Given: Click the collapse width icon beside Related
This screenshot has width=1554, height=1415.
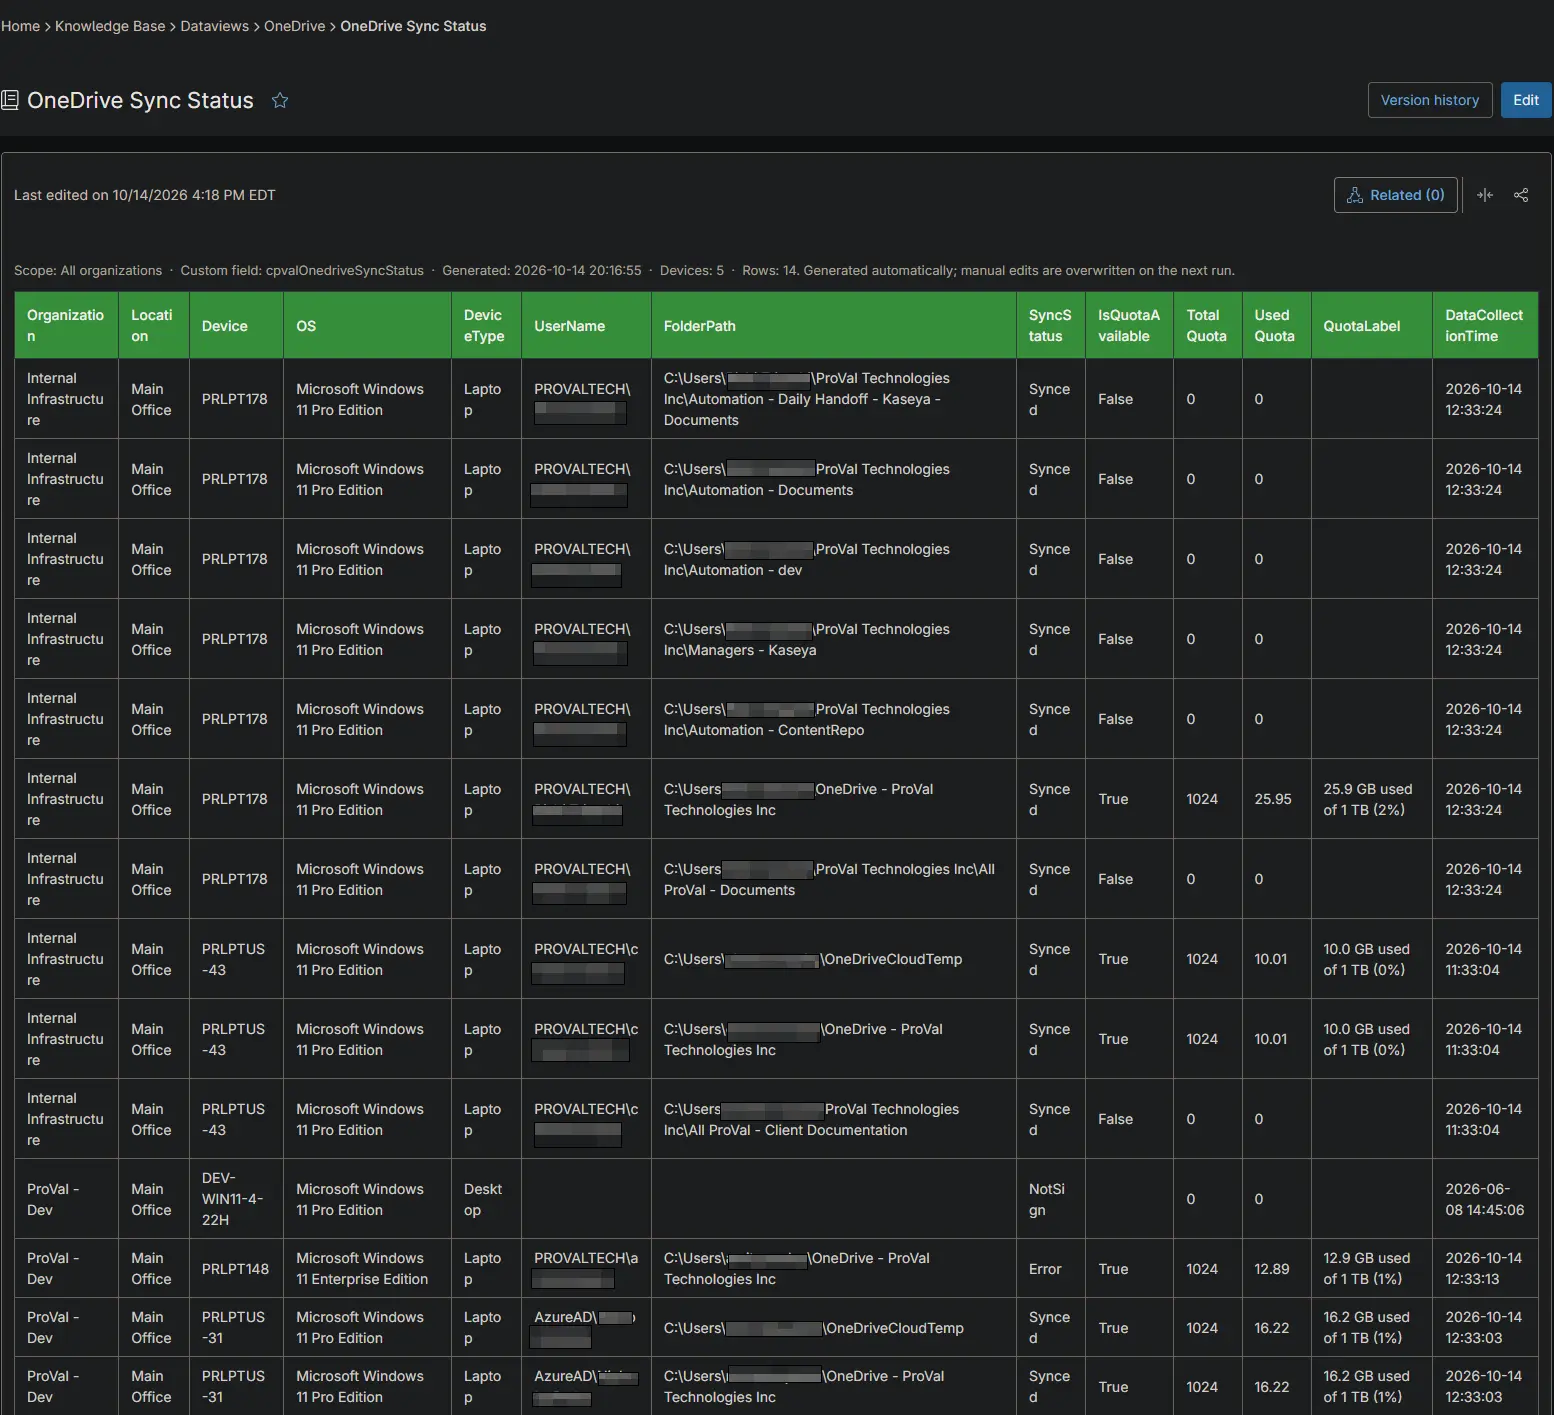Looking at the screenshot, I should (1485, 195).
